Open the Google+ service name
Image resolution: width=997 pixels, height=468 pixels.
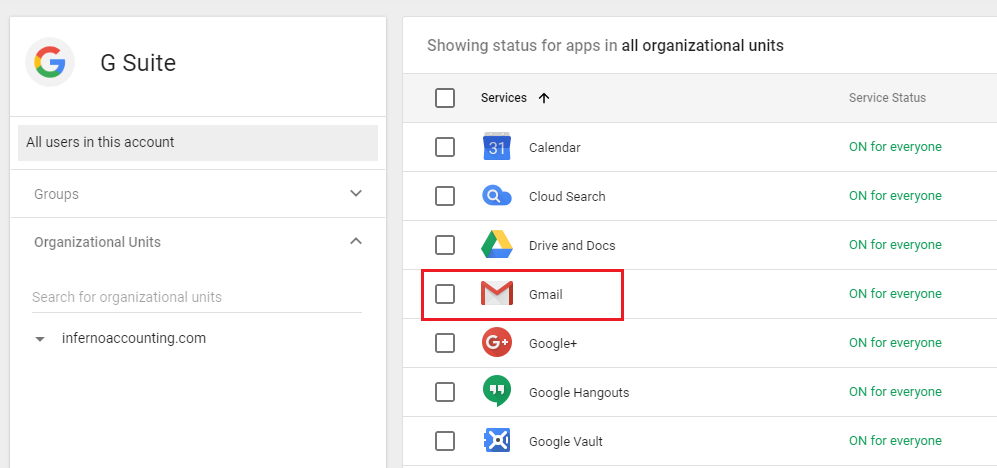pyautogui.click(x=553, y=343)
